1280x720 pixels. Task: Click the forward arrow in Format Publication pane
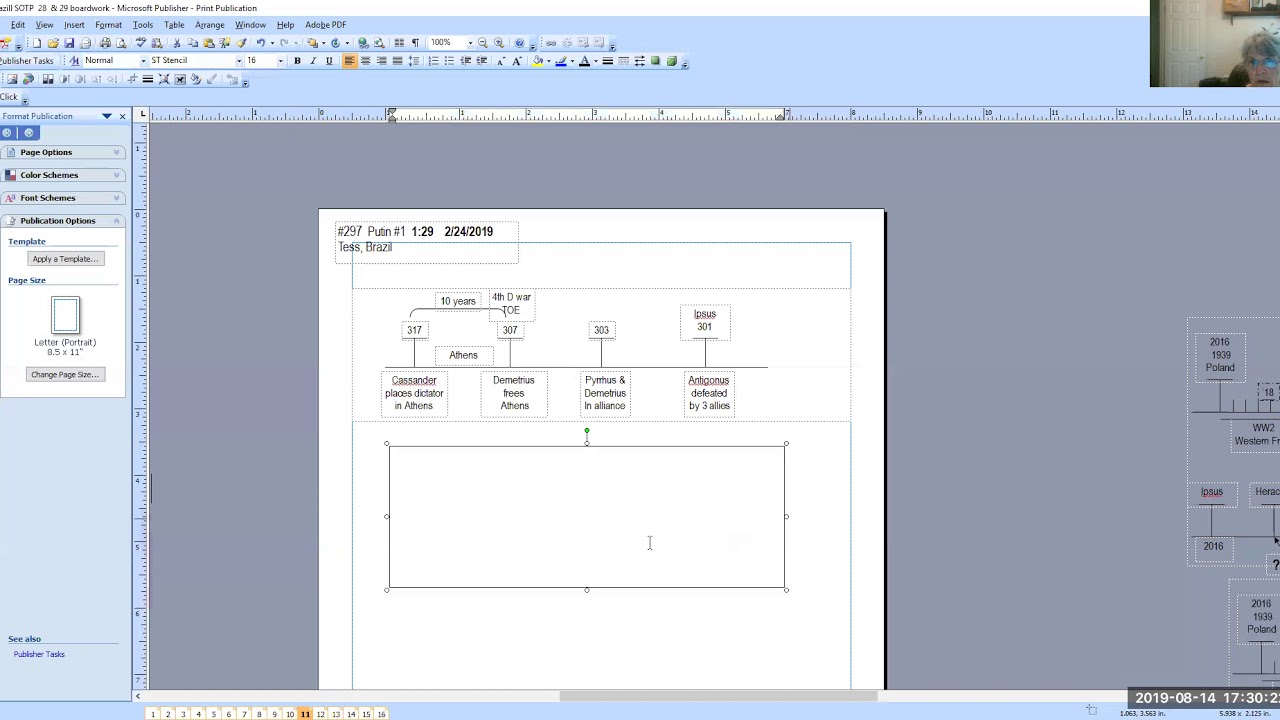28,133
